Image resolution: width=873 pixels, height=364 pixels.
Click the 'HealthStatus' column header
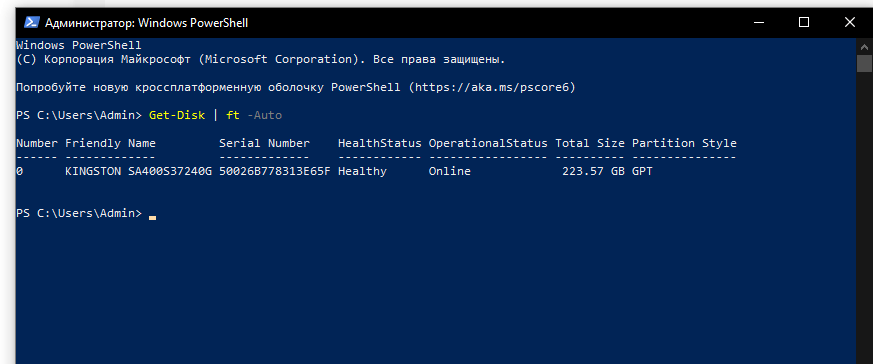coord(380,143)
